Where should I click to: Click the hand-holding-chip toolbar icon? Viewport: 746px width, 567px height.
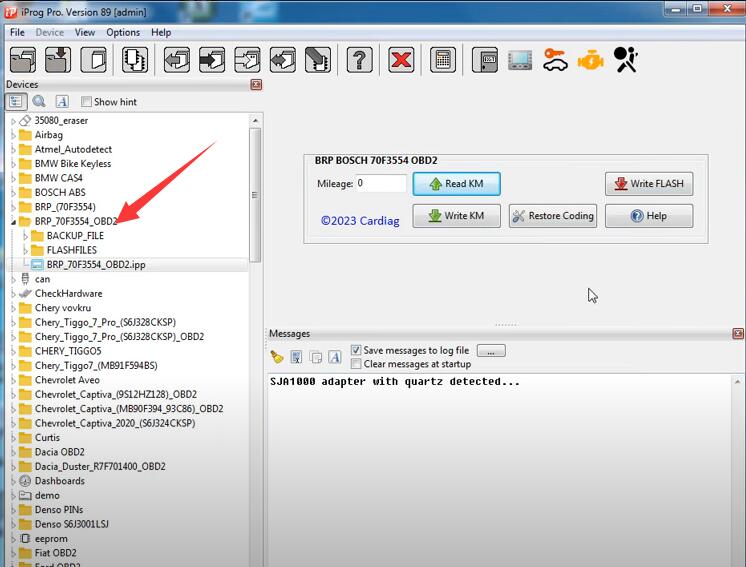pyautogui.click(x=317, y=60)
